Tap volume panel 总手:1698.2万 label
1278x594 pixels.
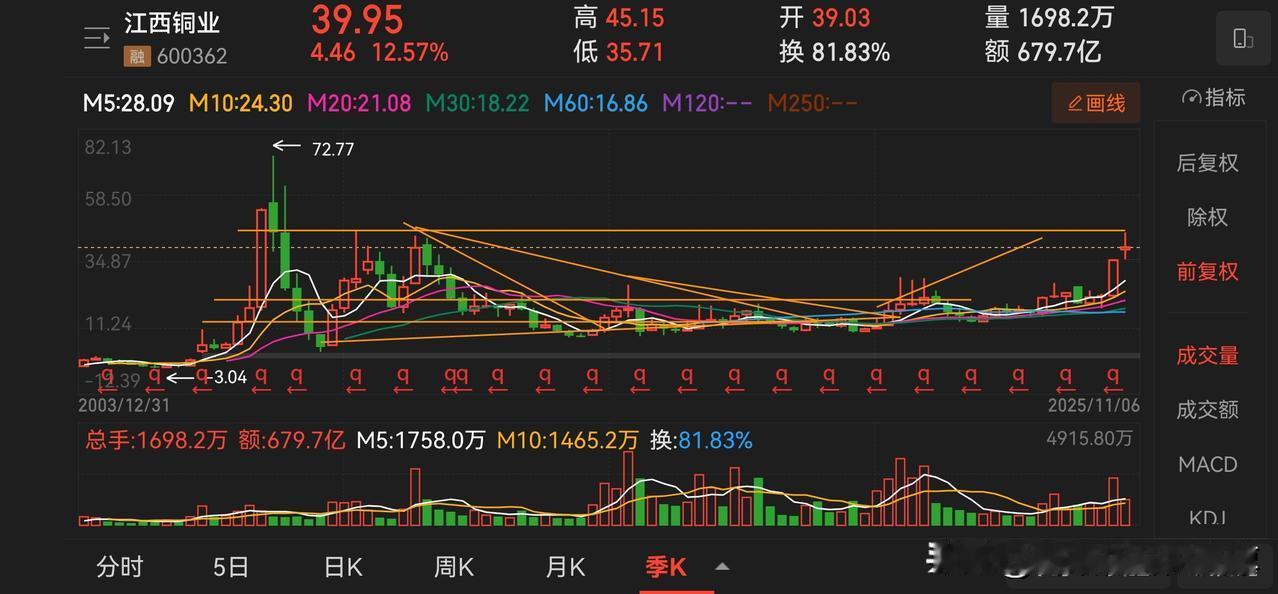(x=156, y=440)
